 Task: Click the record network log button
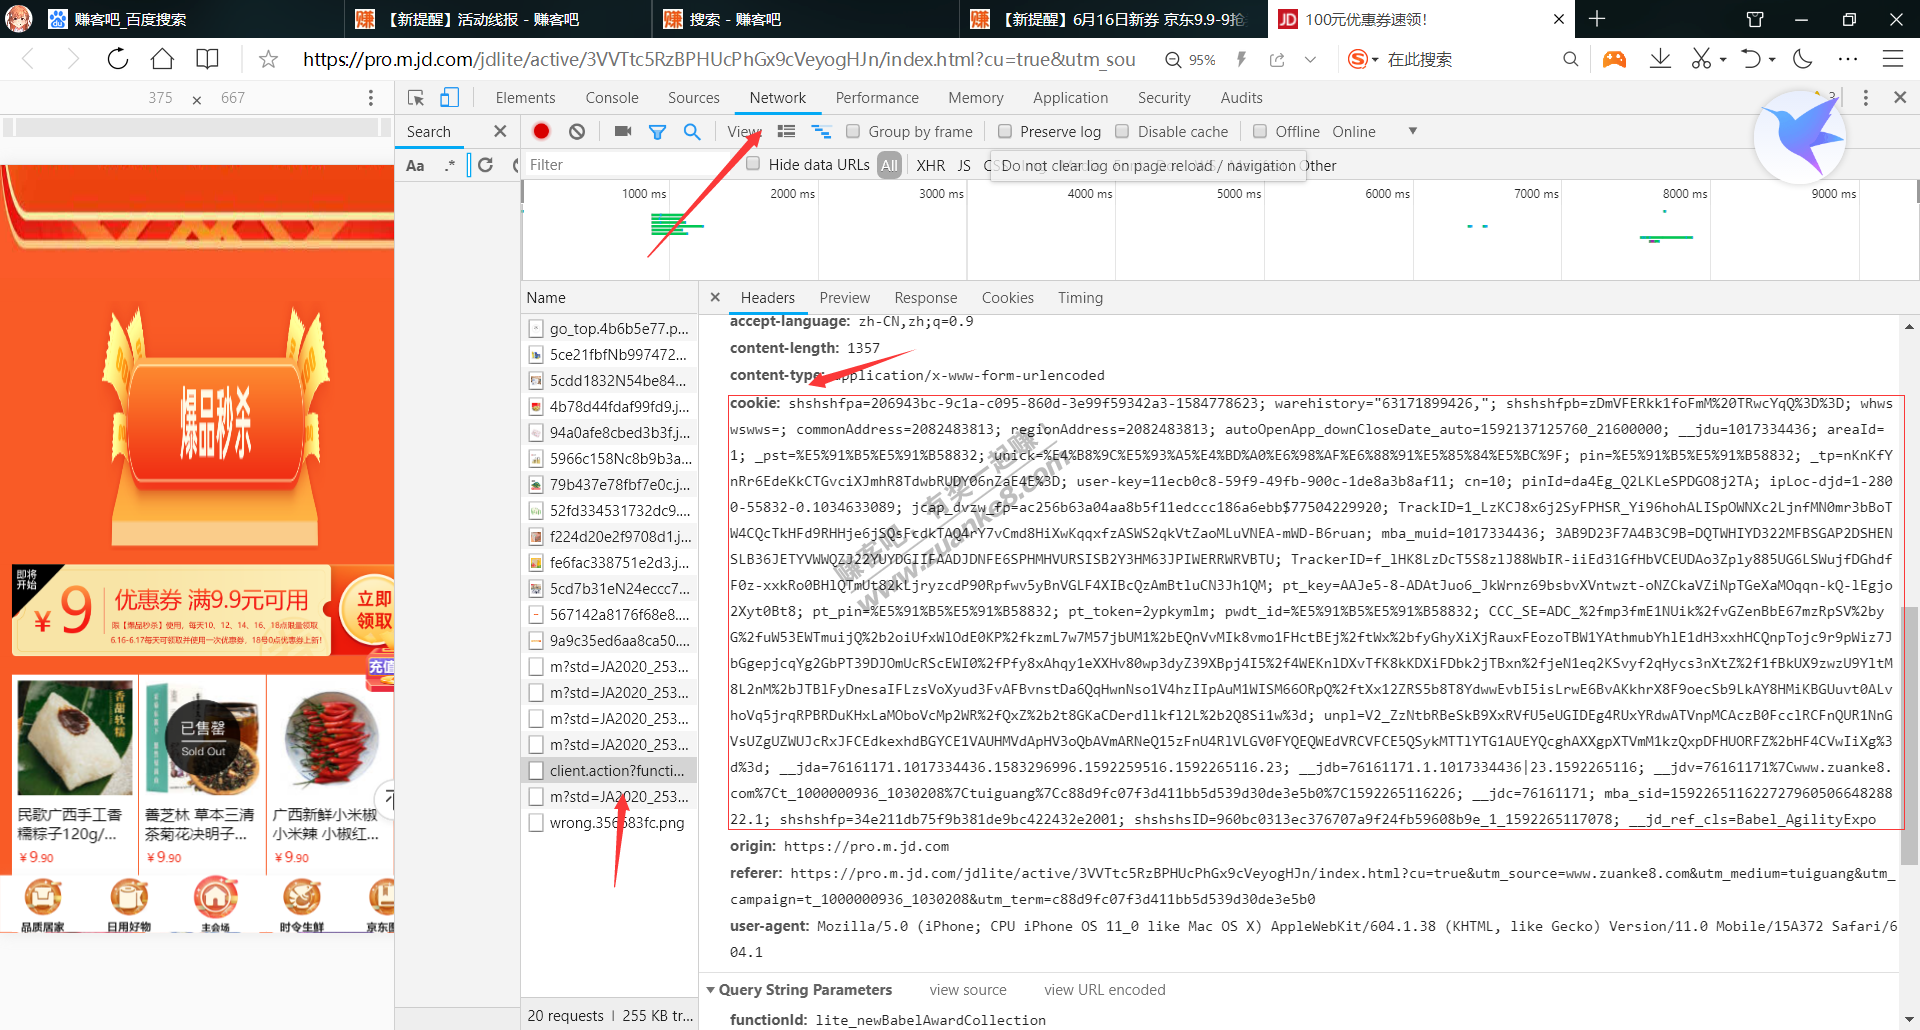[x=541, y=131]
